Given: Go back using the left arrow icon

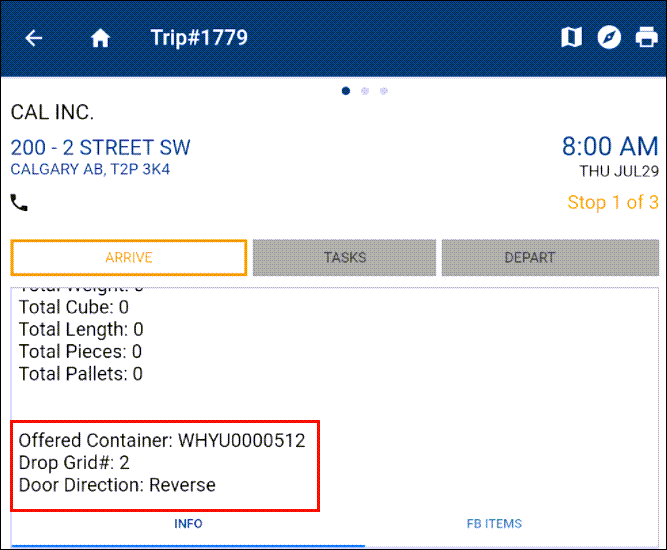Looking at the screenshot, I should pyautogui.click(x=34, y=38).
